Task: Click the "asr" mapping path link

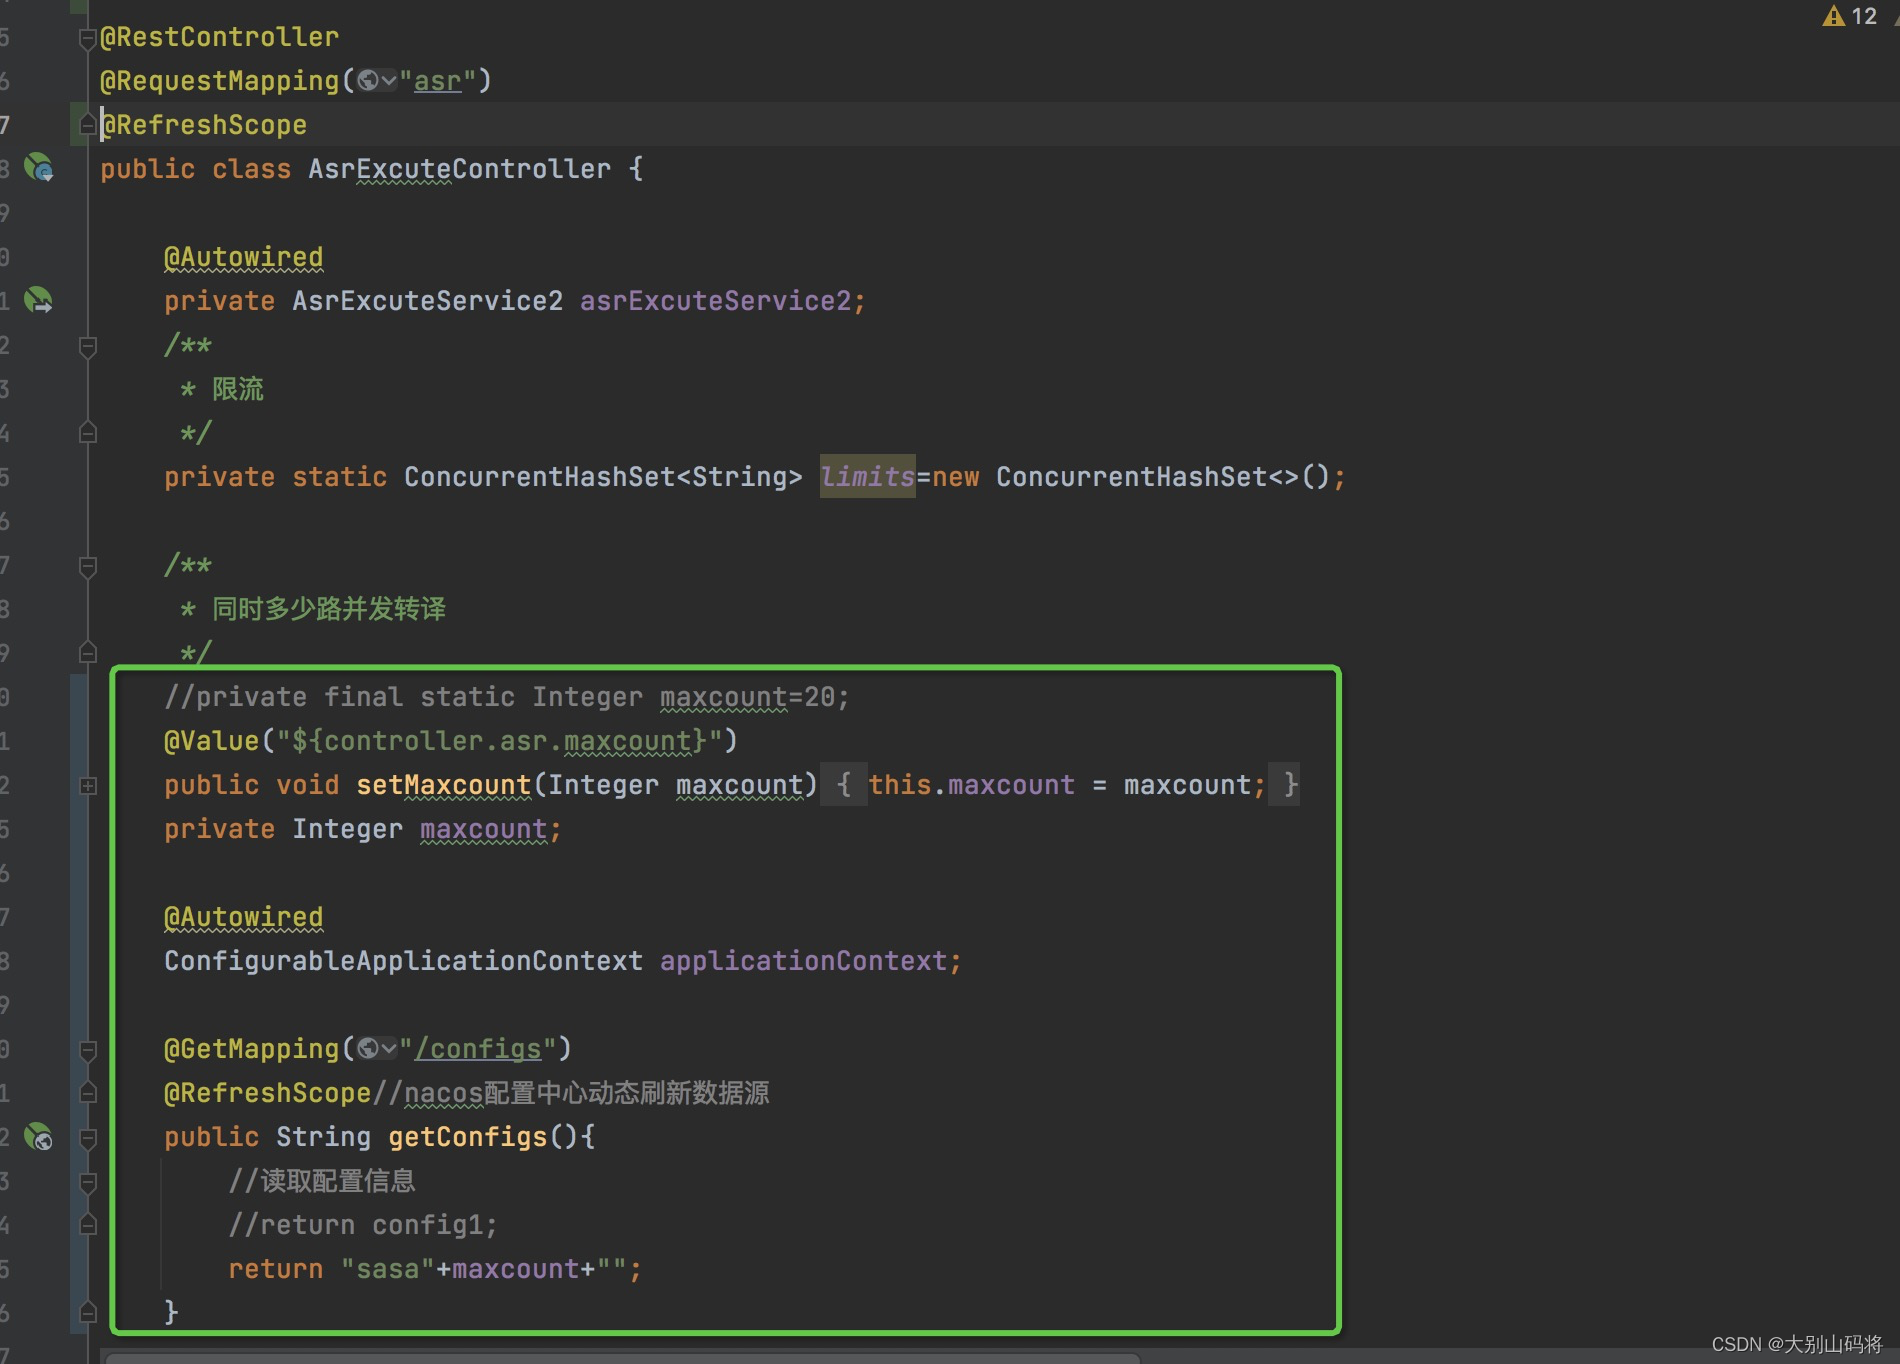Action: (438, 81)
